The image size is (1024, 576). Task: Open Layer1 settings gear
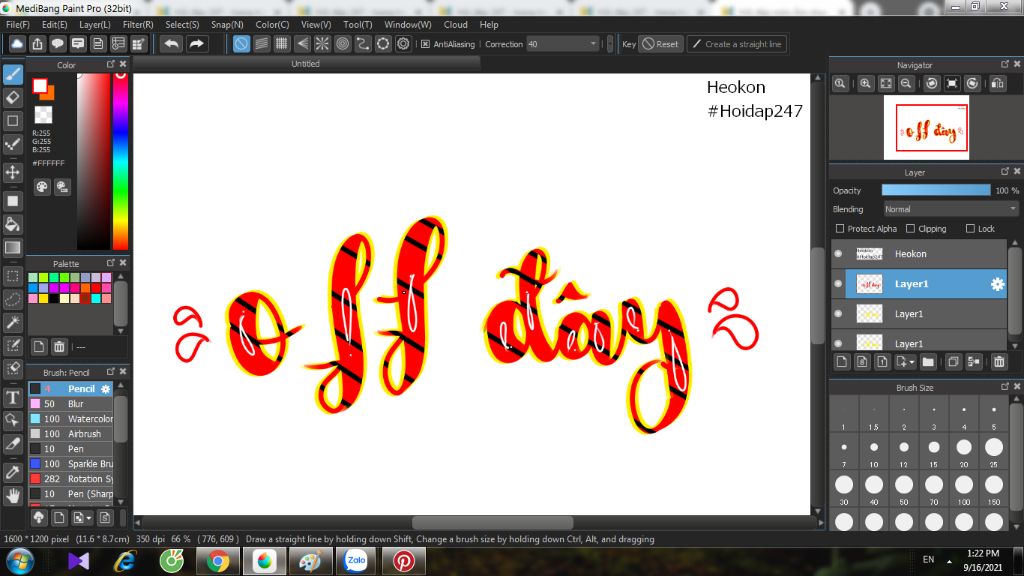pyautogui.click(x=997, y=284)
